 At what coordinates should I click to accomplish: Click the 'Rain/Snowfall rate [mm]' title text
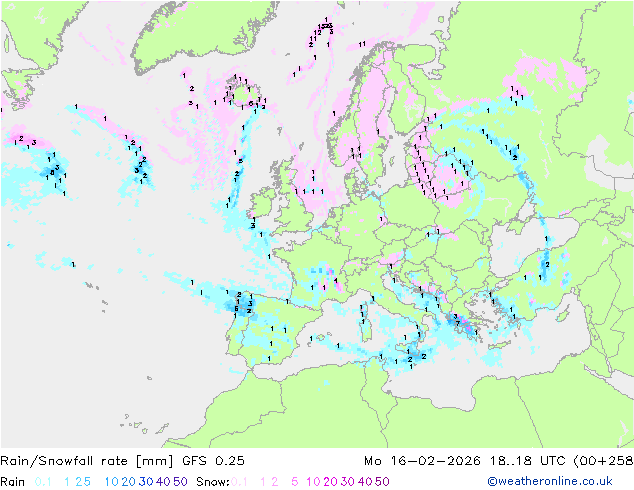pyautogui.click(x=87, y=461)
